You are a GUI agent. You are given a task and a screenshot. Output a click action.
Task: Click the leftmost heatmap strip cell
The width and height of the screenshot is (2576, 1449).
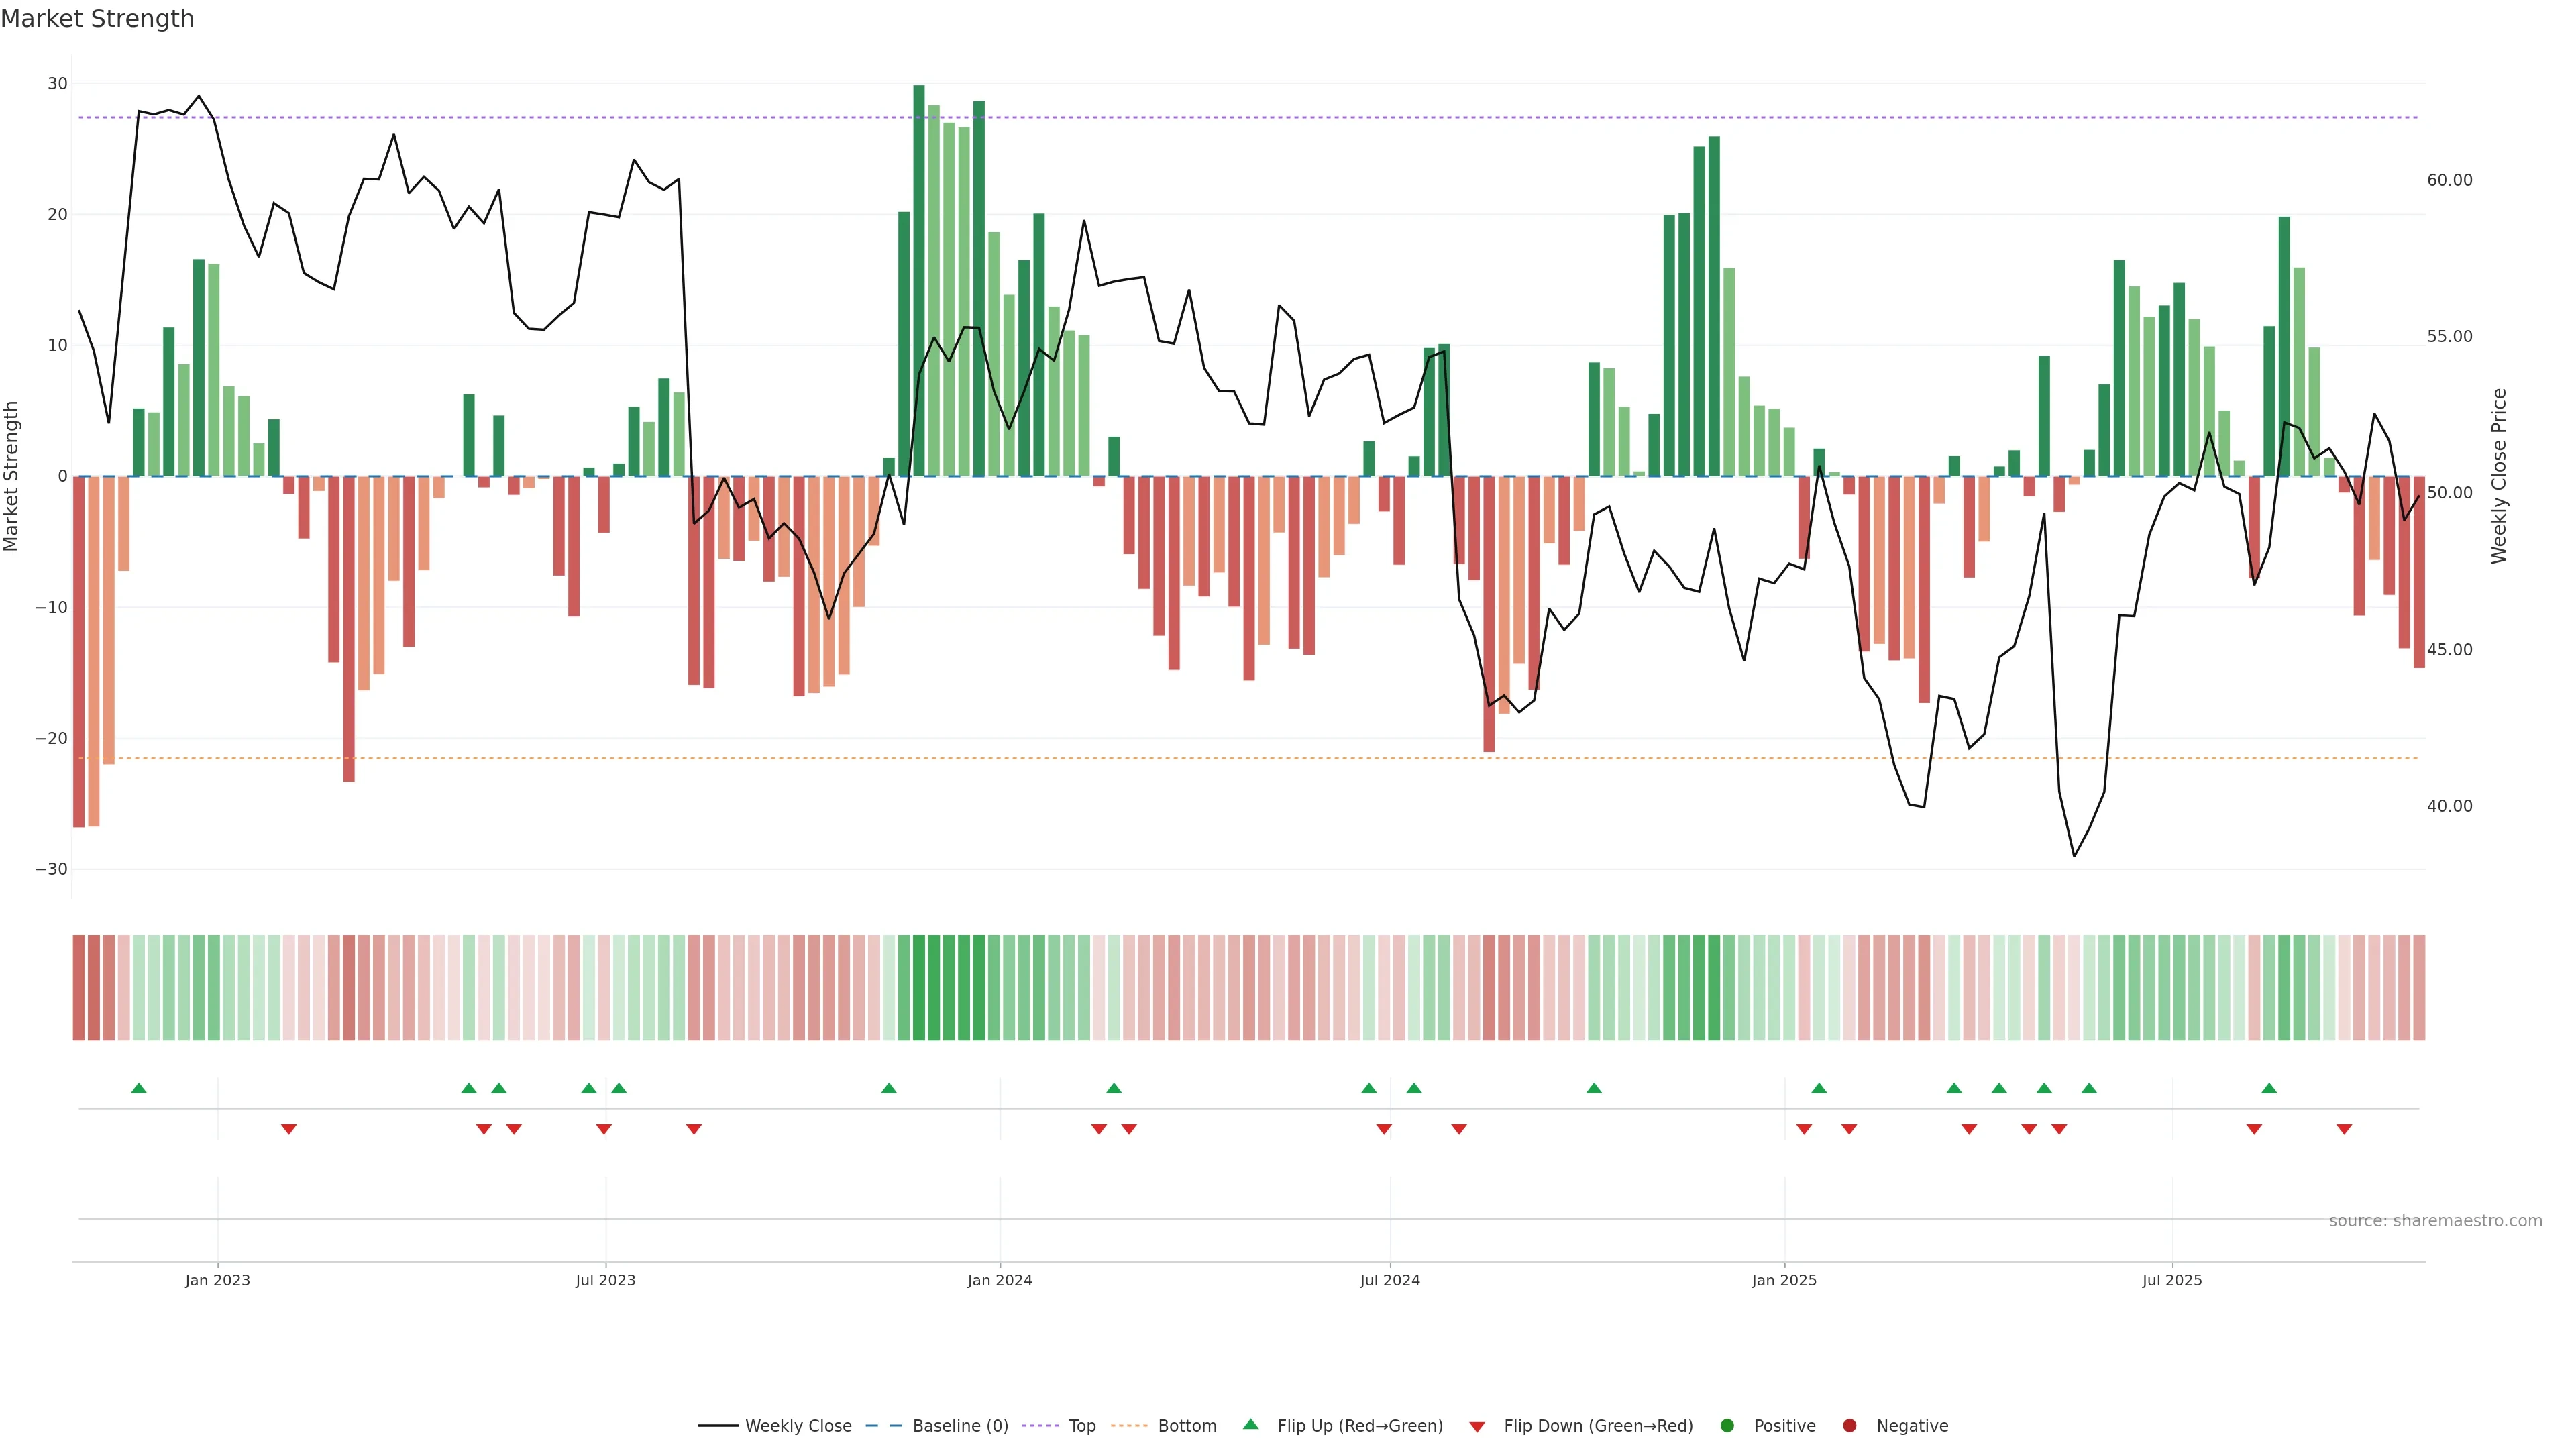click(78, 988)
